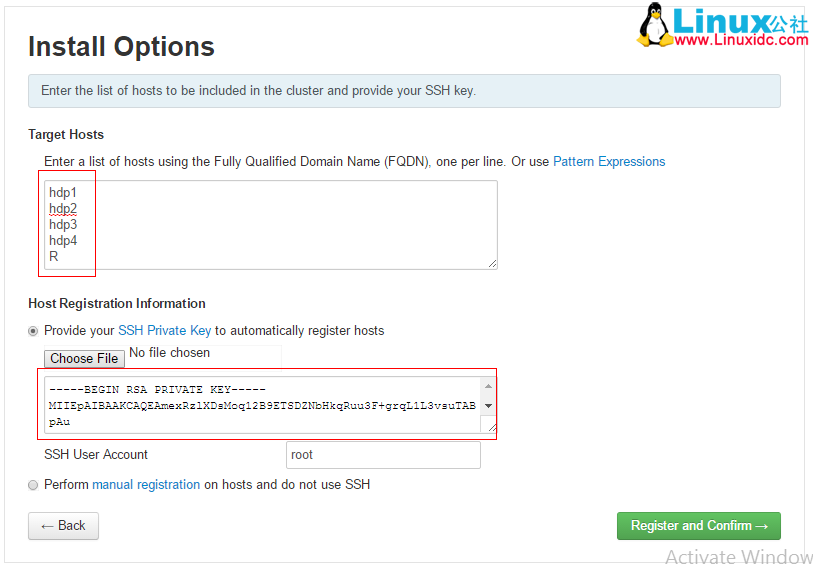Click the underlined hdp2 host entry
Viewport: 813px width, 568px height.
point(63,209)
